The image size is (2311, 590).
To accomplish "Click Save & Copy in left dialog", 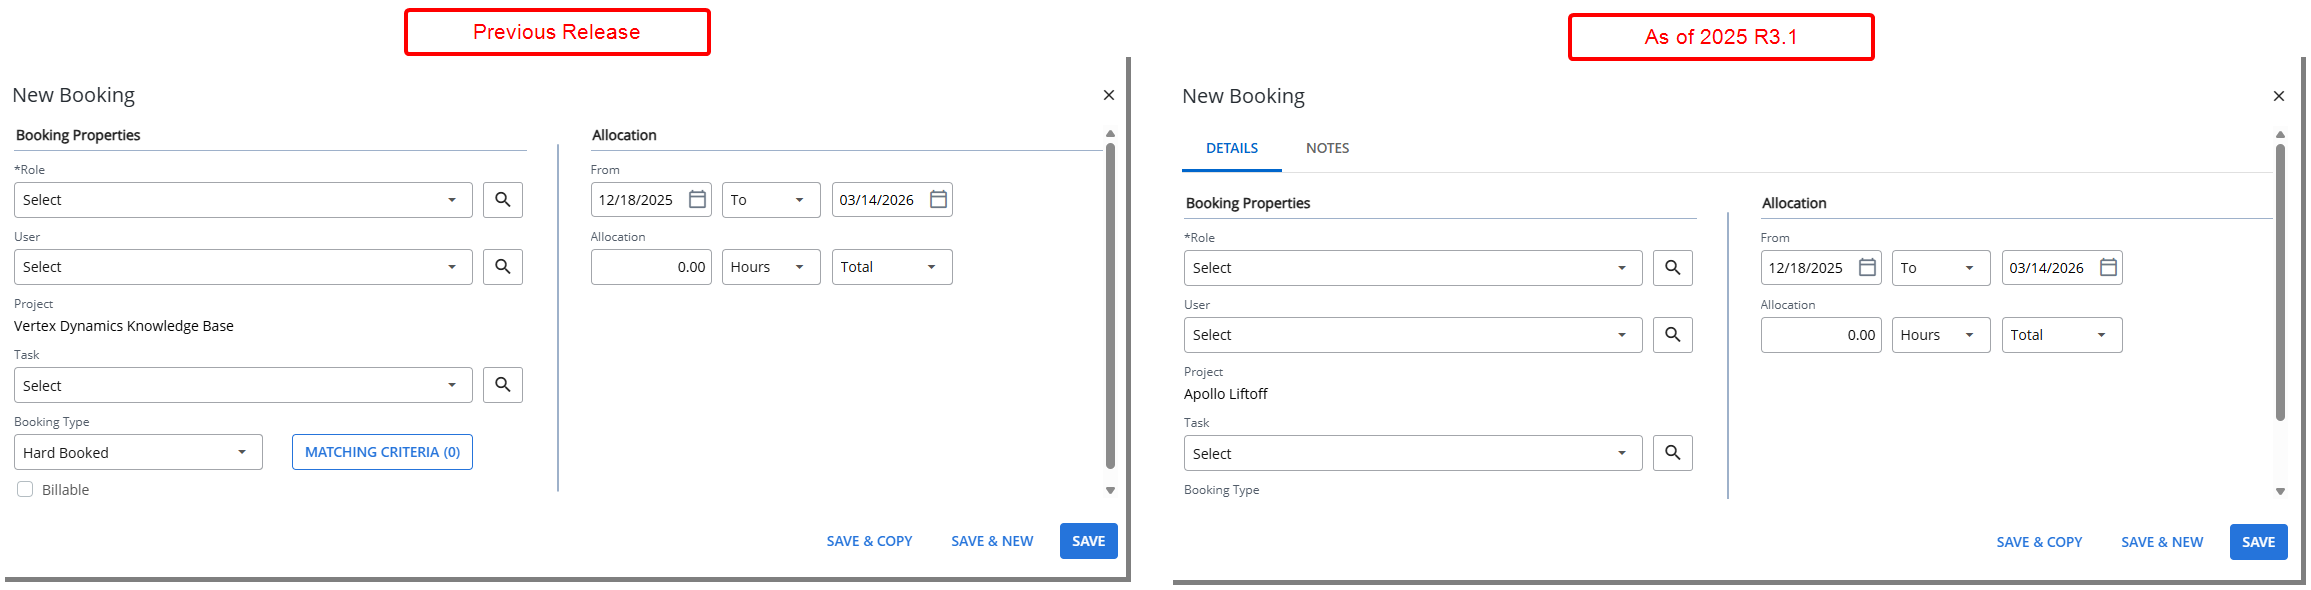I will pyautogui.click(x=869, y=541).
